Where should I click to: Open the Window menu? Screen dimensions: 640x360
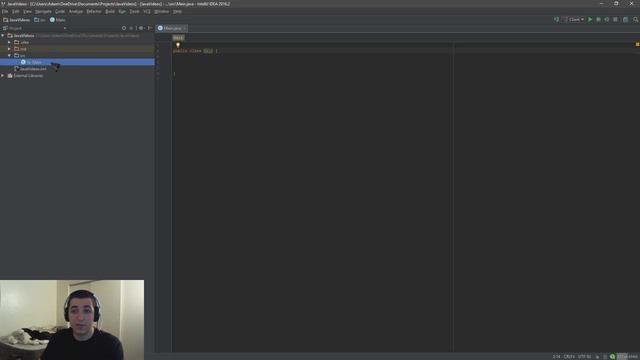(162, 11)
